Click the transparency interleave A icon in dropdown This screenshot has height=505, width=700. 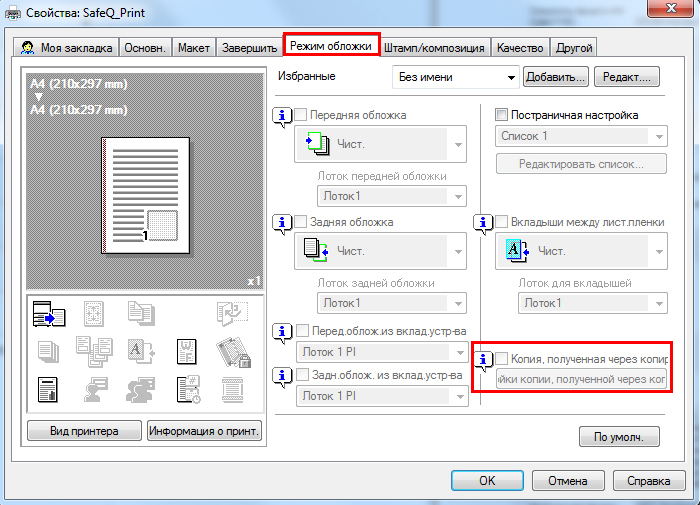(x=517, y=250)
